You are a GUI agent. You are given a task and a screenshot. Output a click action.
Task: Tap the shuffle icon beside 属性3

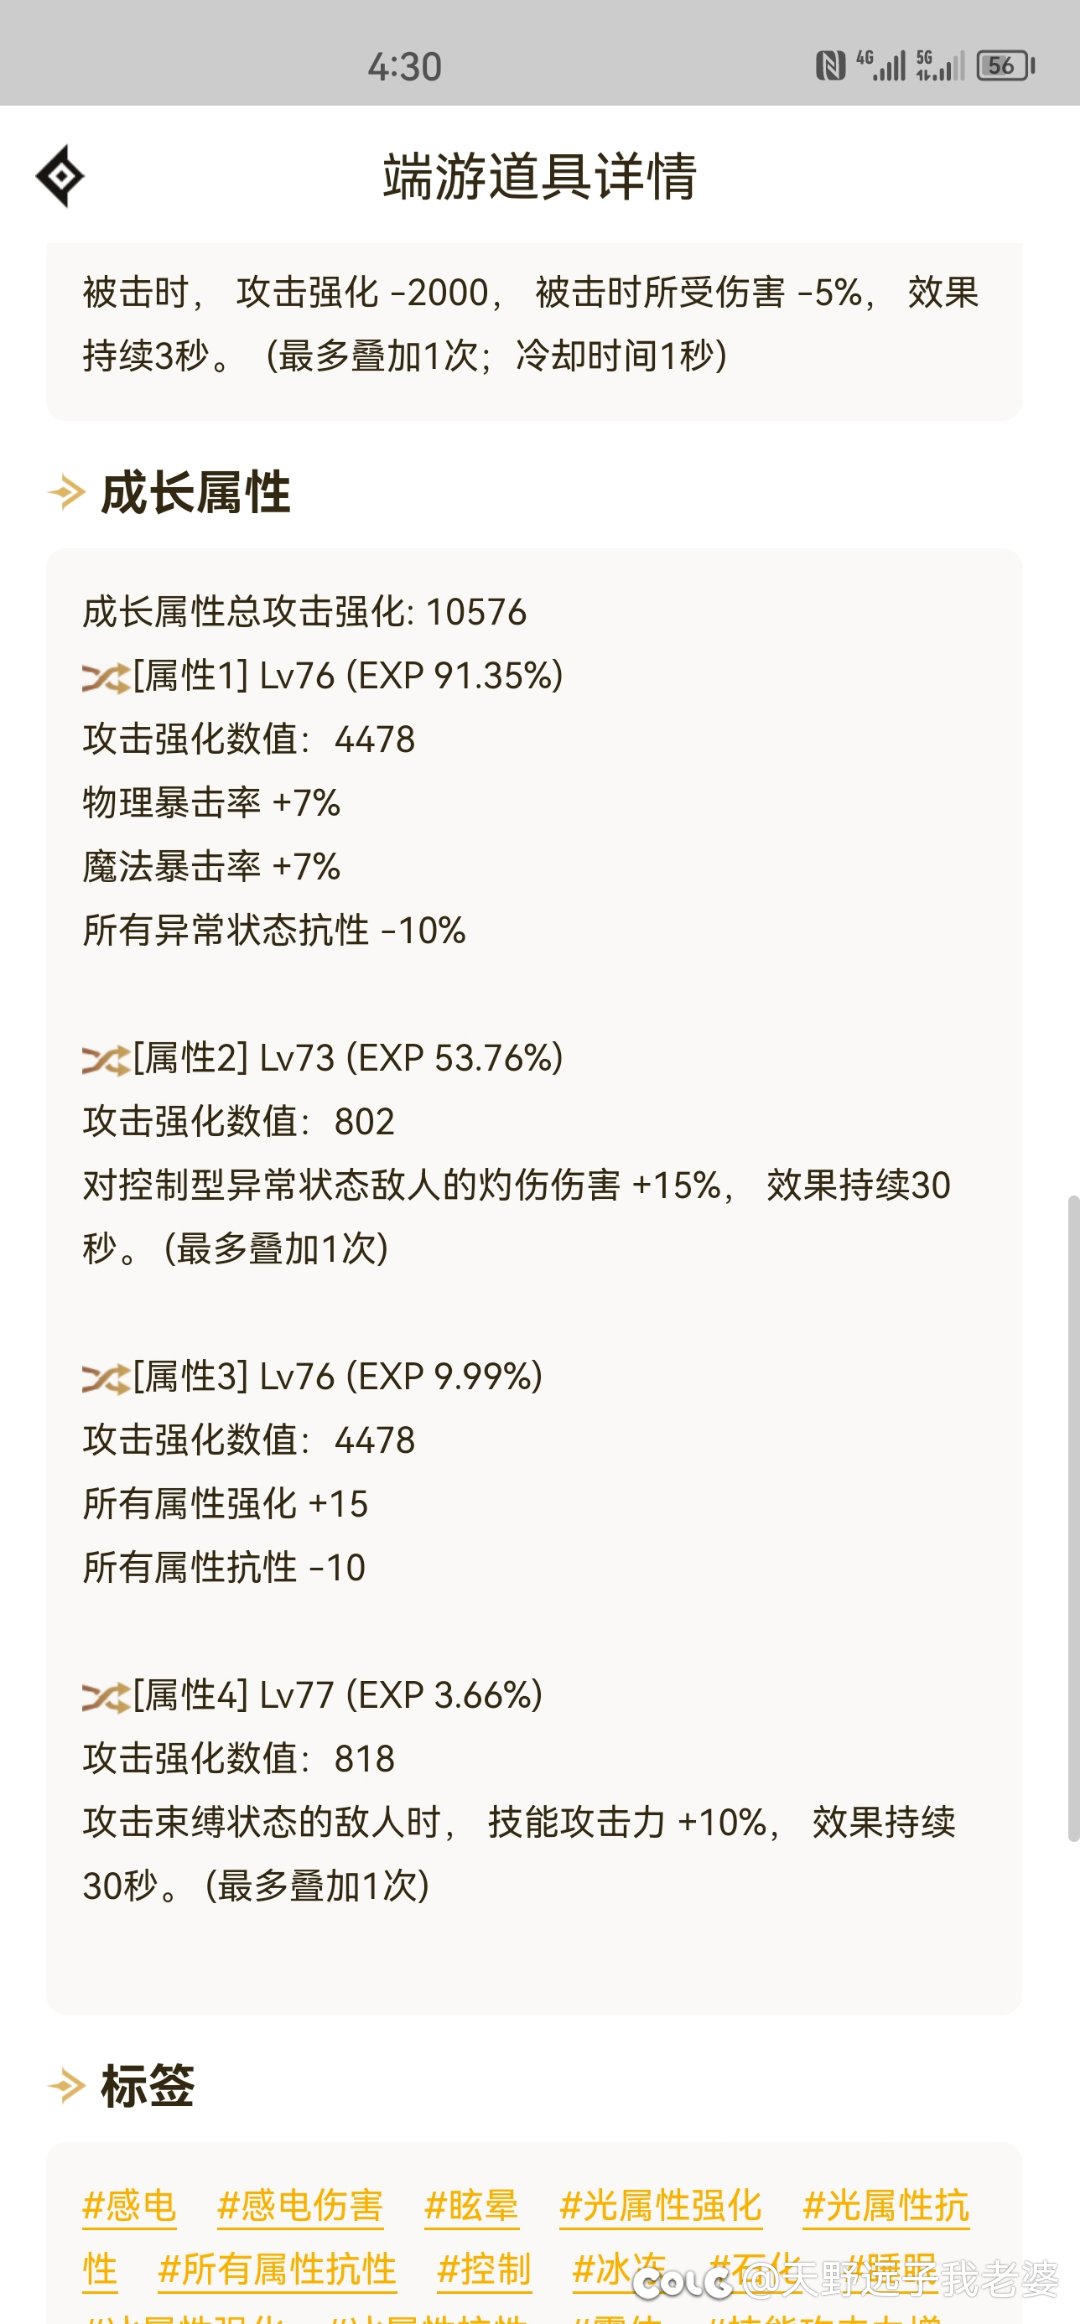pos(106,1379)
